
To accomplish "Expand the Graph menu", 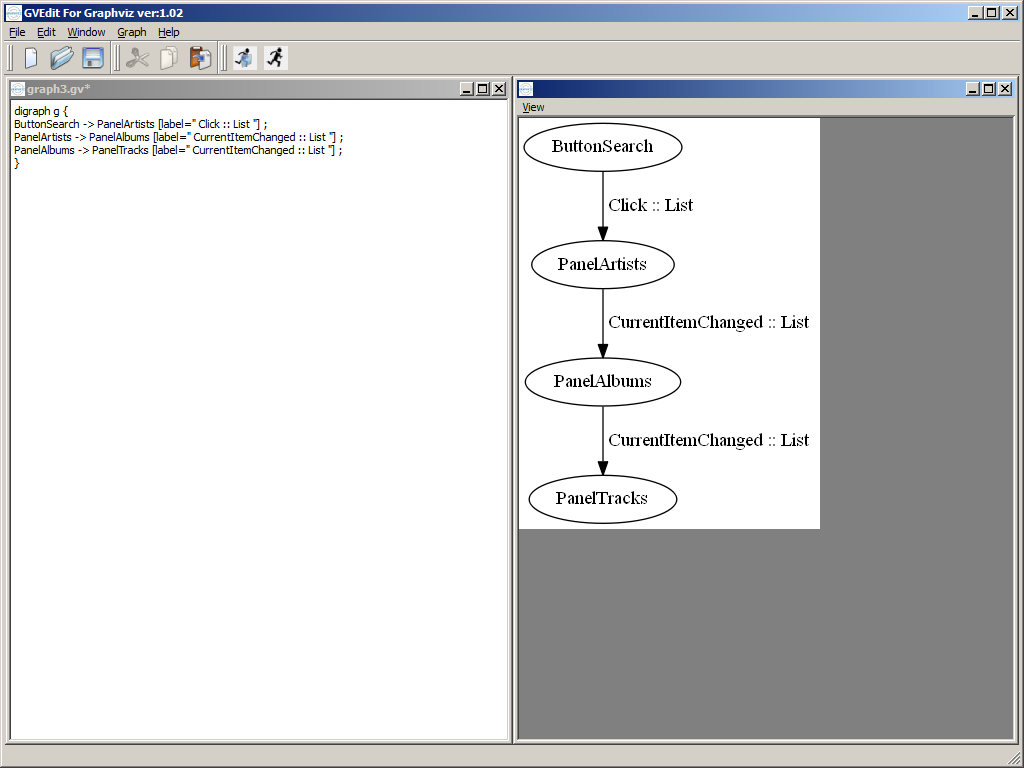I will (132, 32).
